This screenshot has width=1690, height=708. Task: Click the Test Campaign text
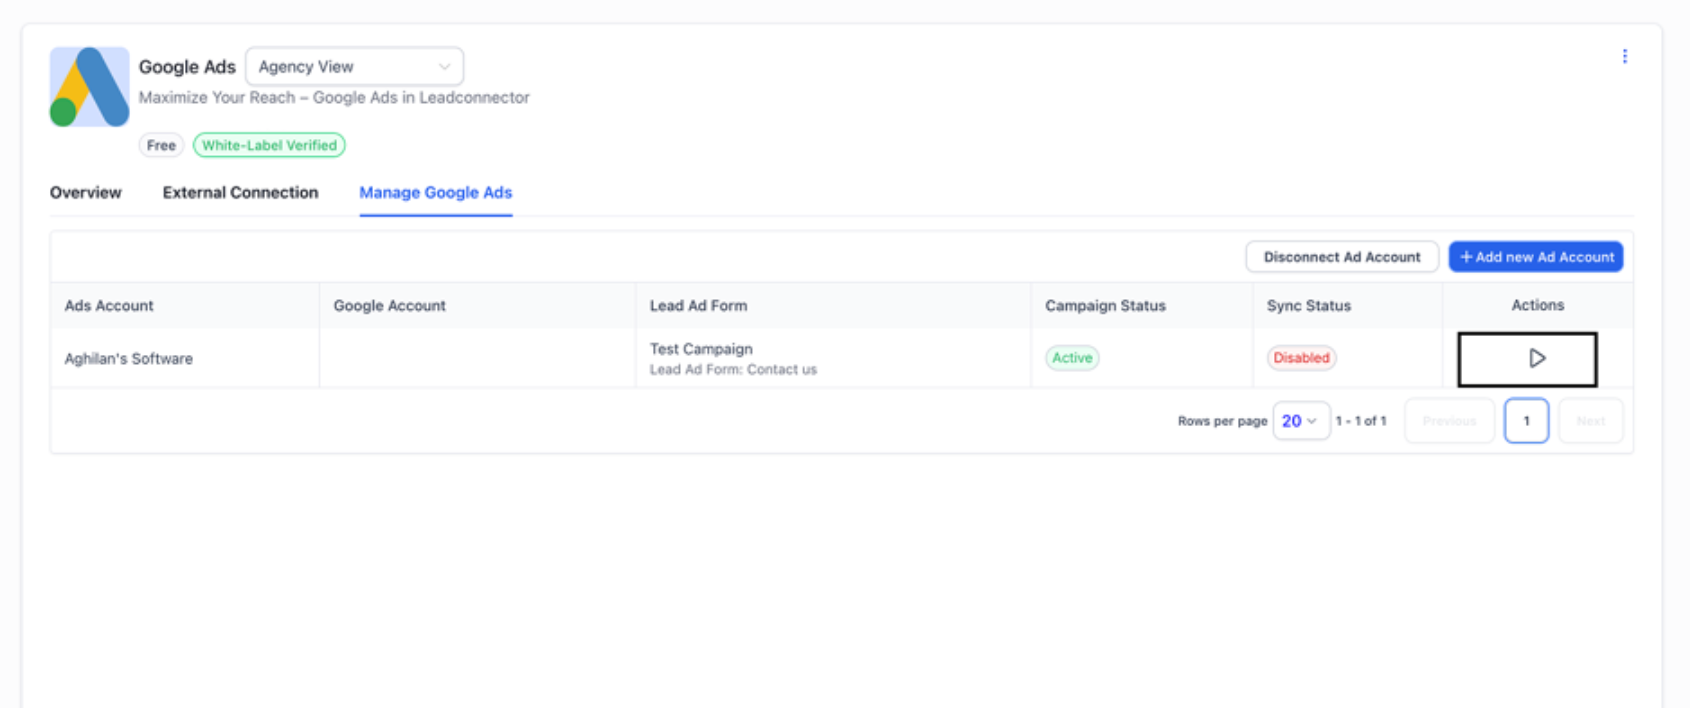(x=701, y=349)
